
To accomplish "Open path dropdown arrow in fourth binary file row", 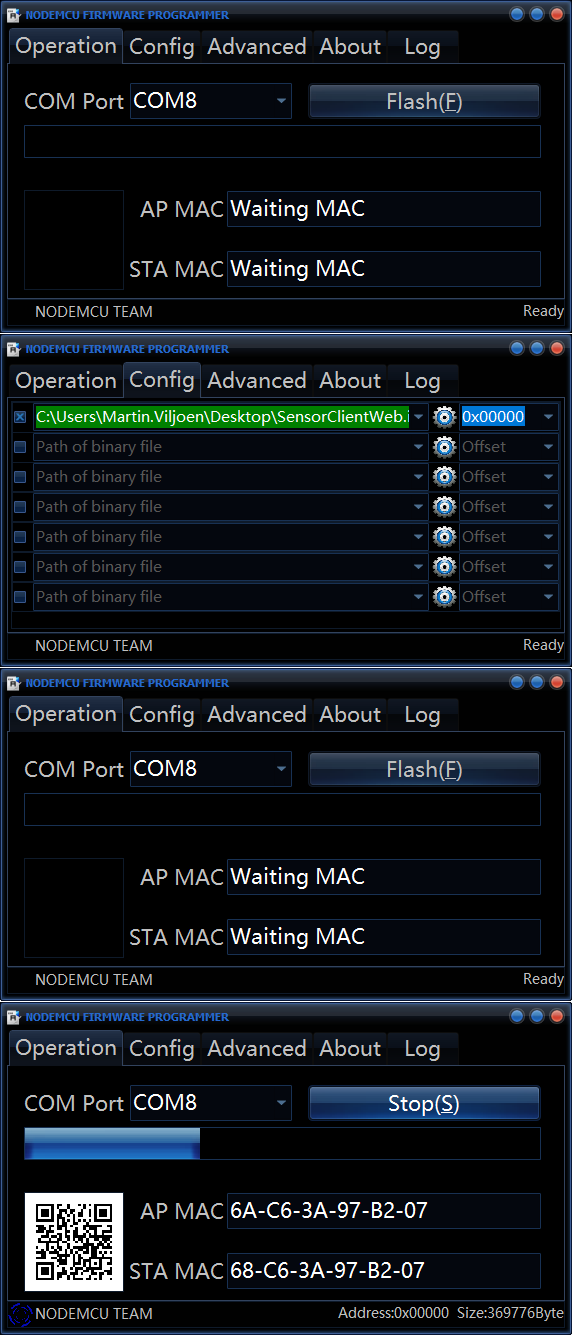I will (x=418, y=507).
